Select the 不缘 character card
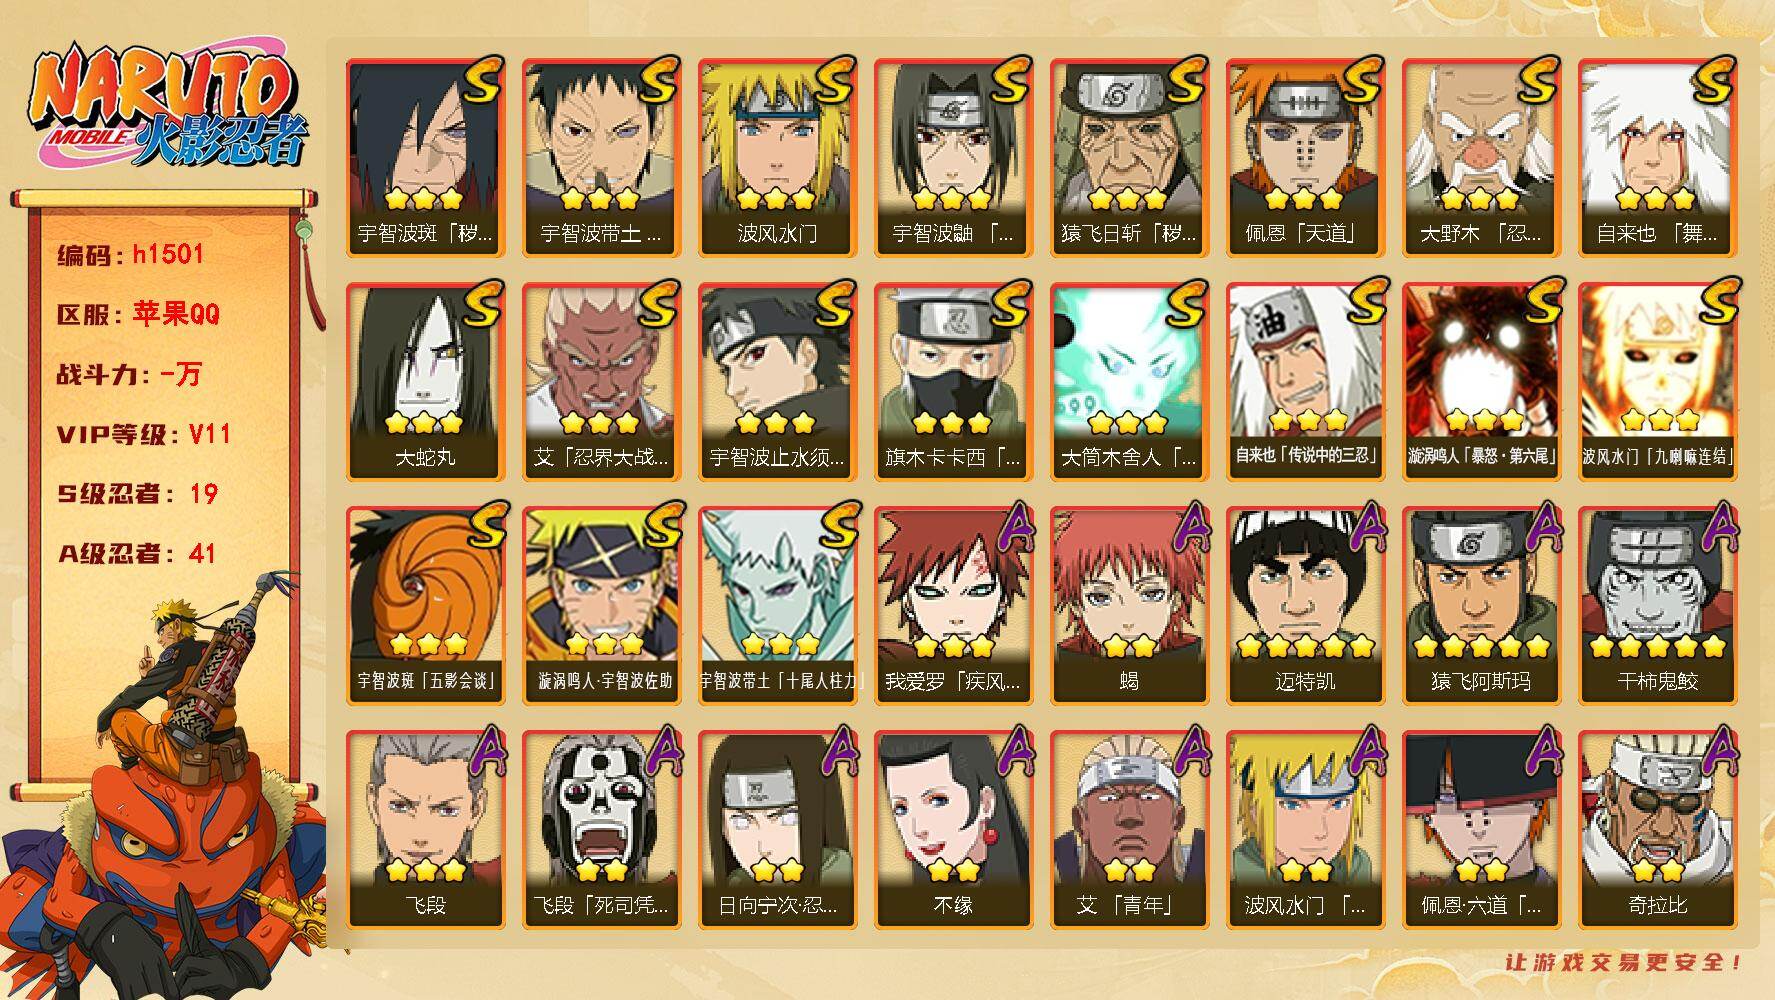Viewport: 1775px width, 1000px height. click(x=953, y=830)
